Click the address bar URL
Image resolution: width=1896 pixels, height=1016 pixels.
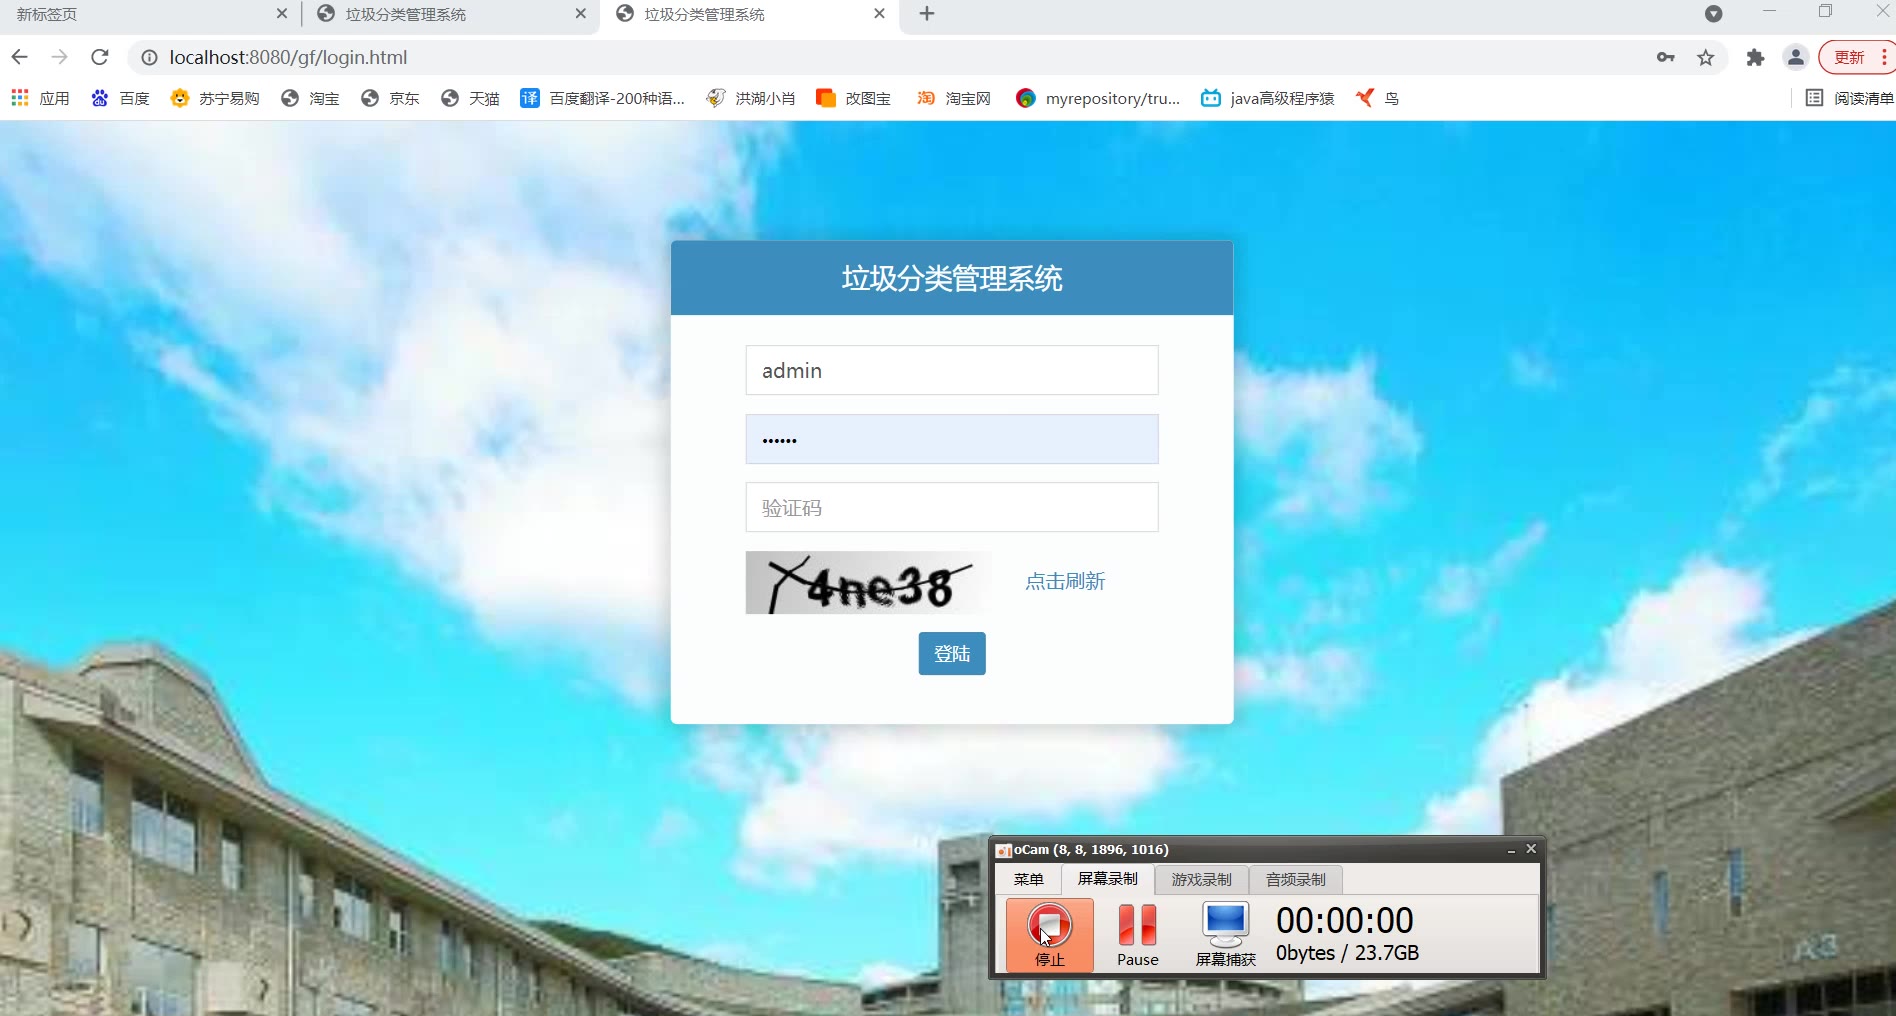point(288,58)
